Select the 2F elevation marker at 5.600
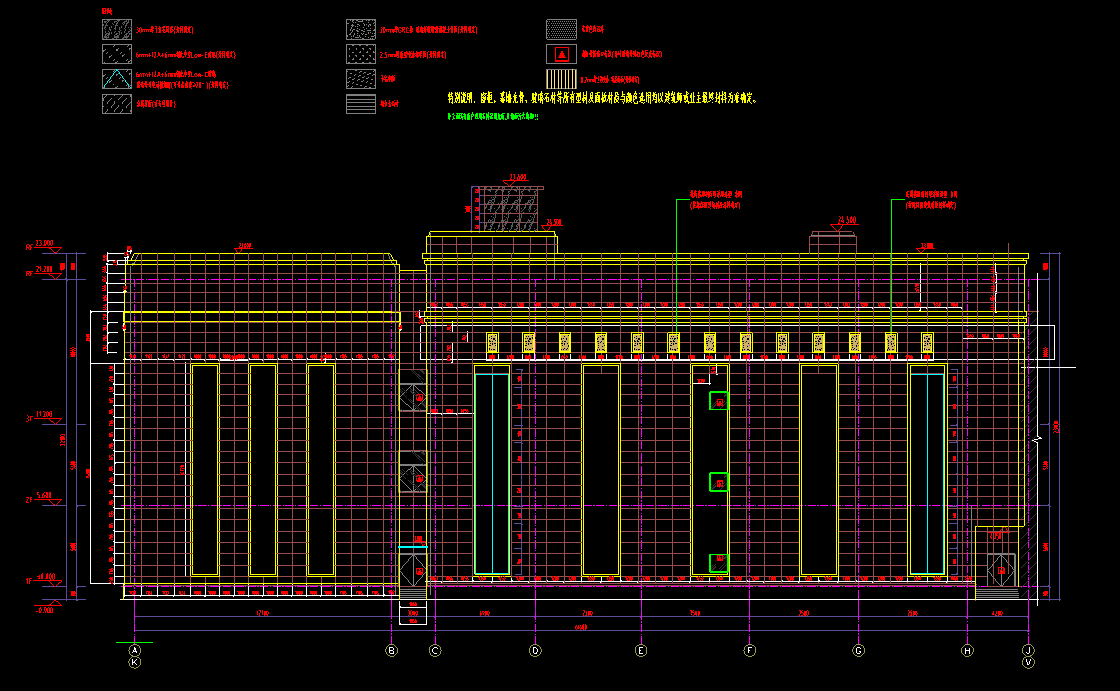The width and height of the screenshot is (1120, 691). [x=46, y=497]
